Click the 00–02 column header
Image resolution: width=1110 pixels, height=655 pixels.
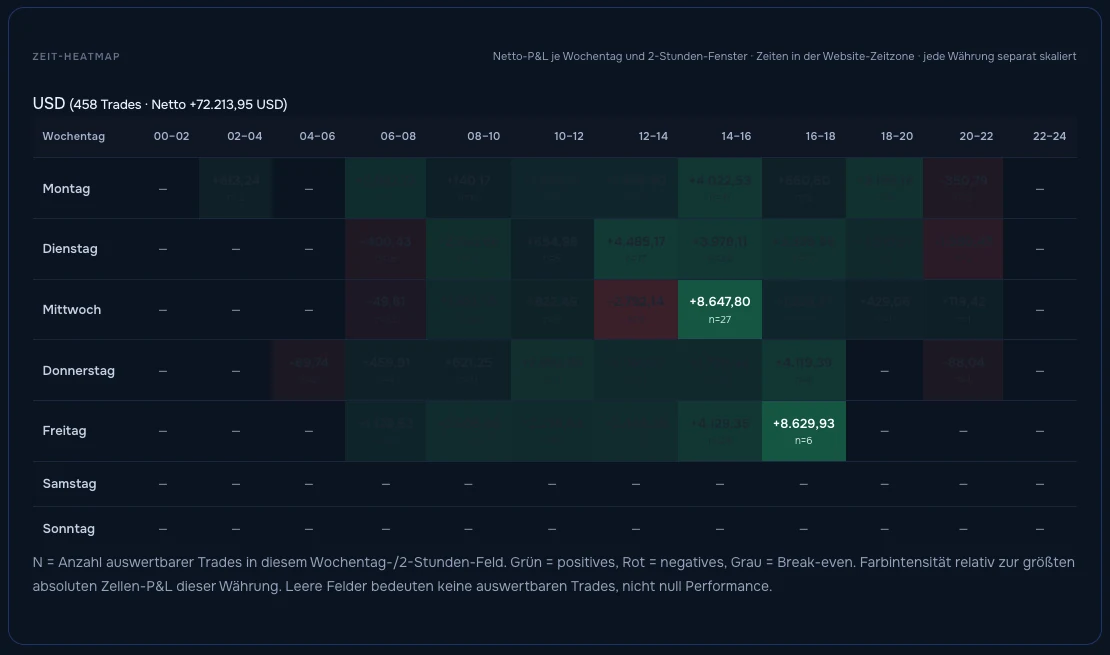[171, 136]
